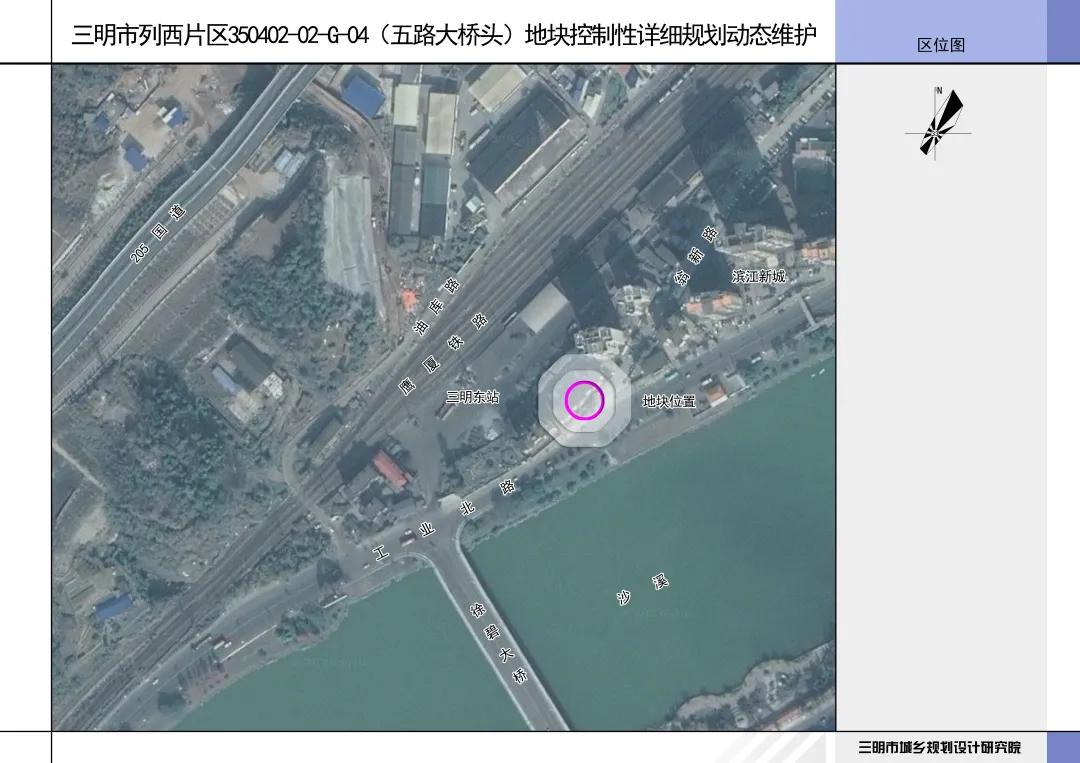Image resolution: width=1080 pixels, height=763 pixels.
Task: Click the satellite map image
Action: 444,397
